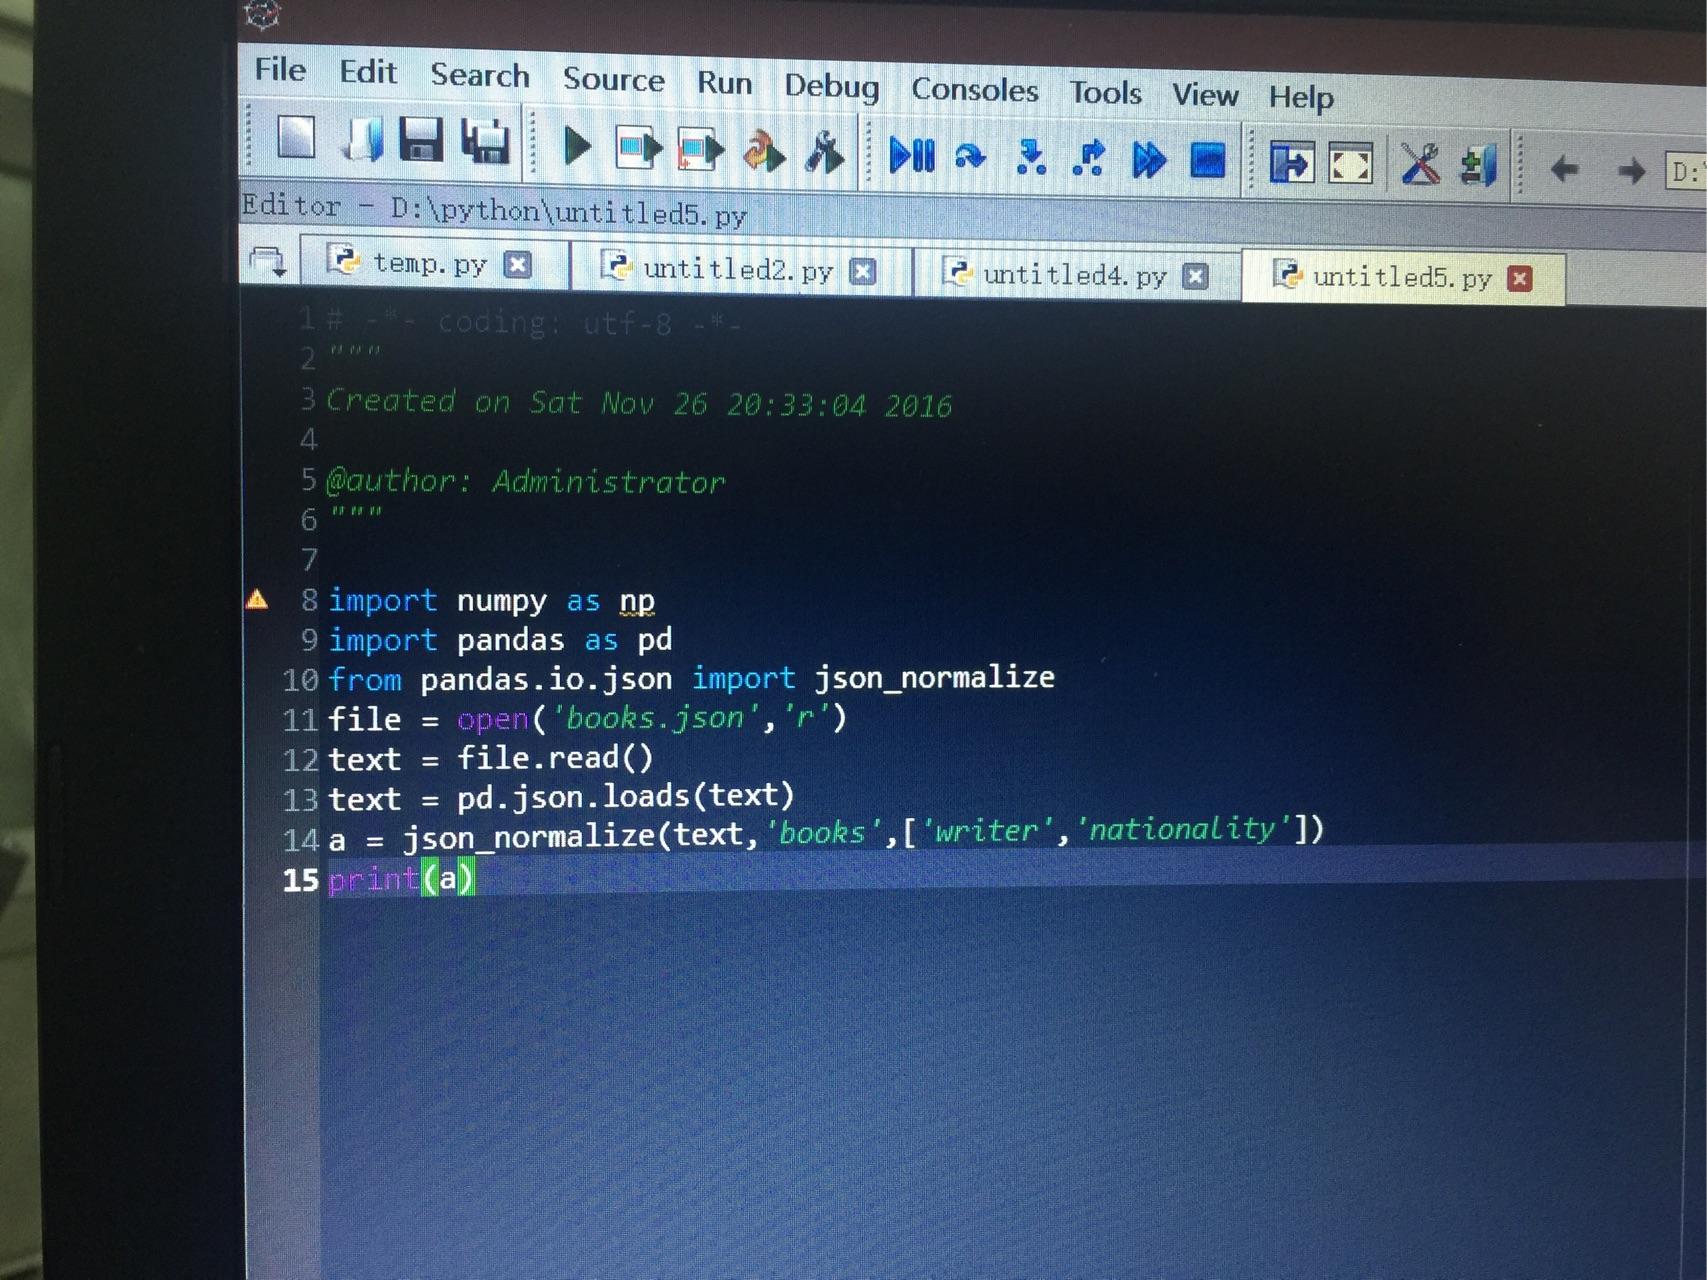Screen dimensions: 1707x1280
Task: Start debugging with the blue play-pause icon
Action: coord(912,156)
